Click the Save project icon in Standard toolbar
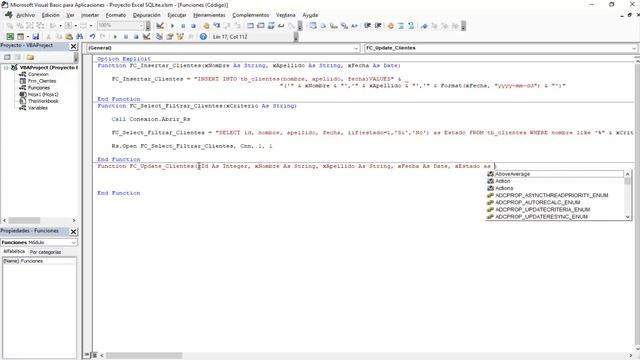 click(36, 37)
